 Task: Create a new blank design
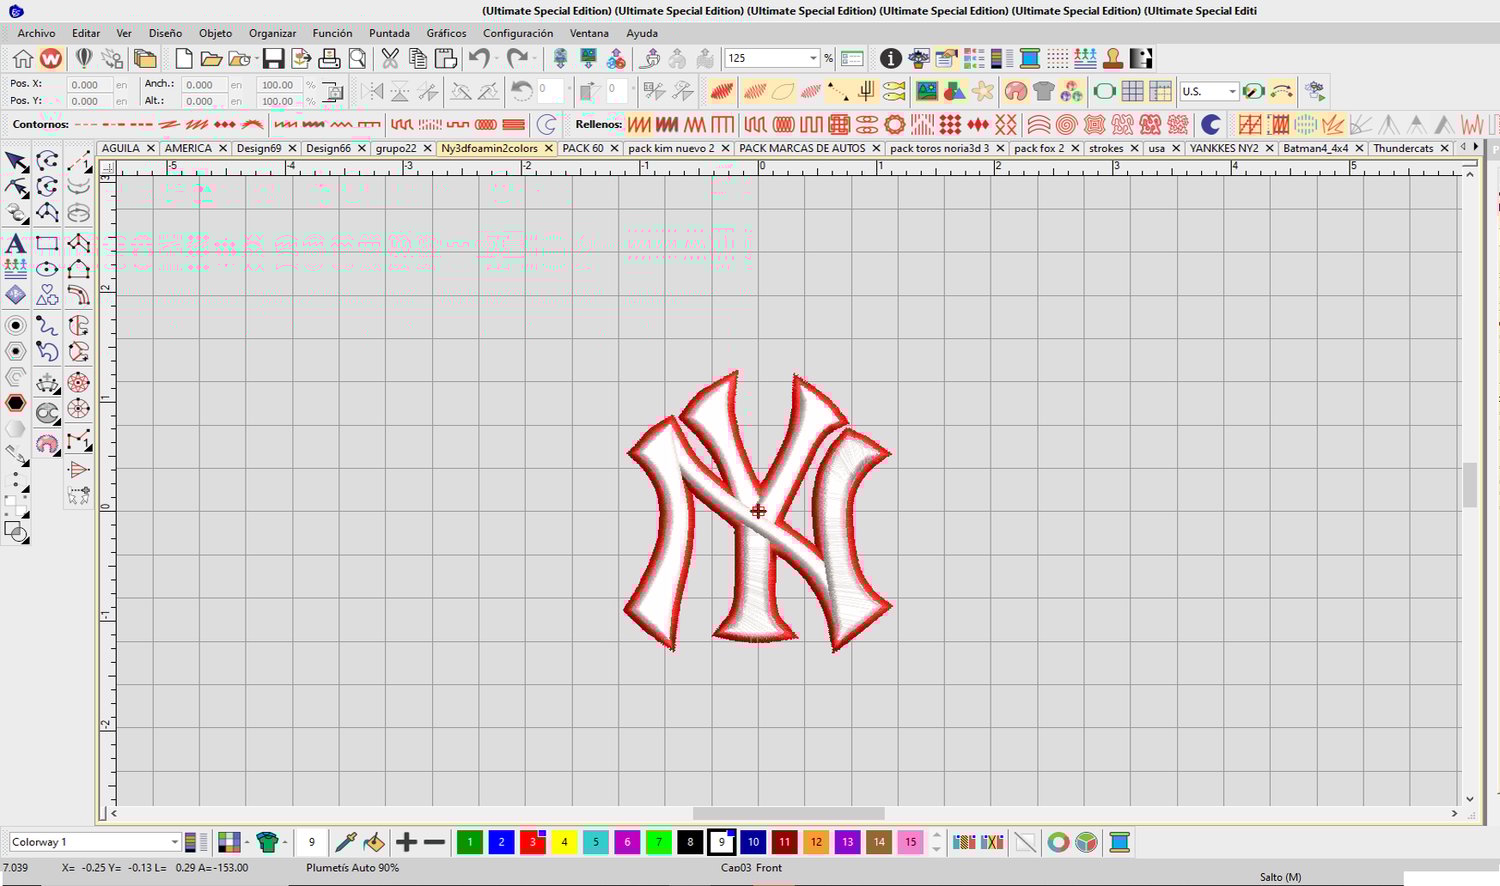(184, 58)
